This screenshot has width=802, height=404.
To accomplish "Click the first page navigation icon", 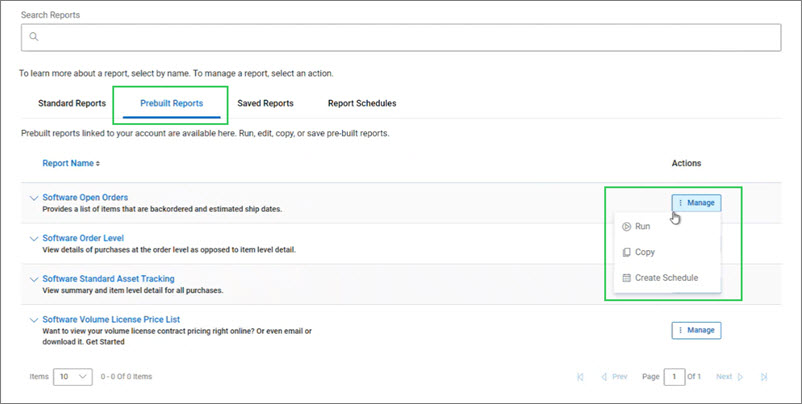I will [x=580, y=377].
